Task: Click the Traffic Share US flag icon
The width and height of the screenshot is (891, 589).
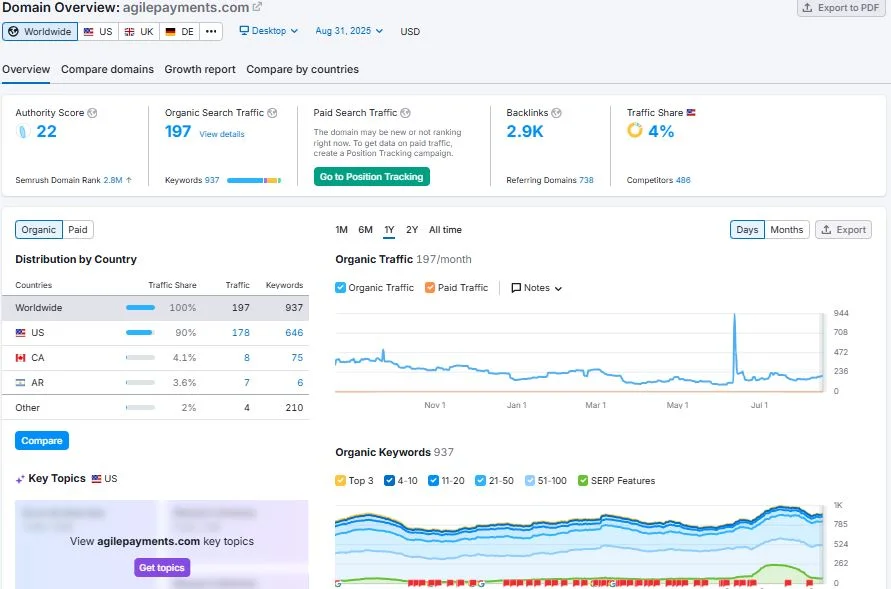Action: [691, 112]
